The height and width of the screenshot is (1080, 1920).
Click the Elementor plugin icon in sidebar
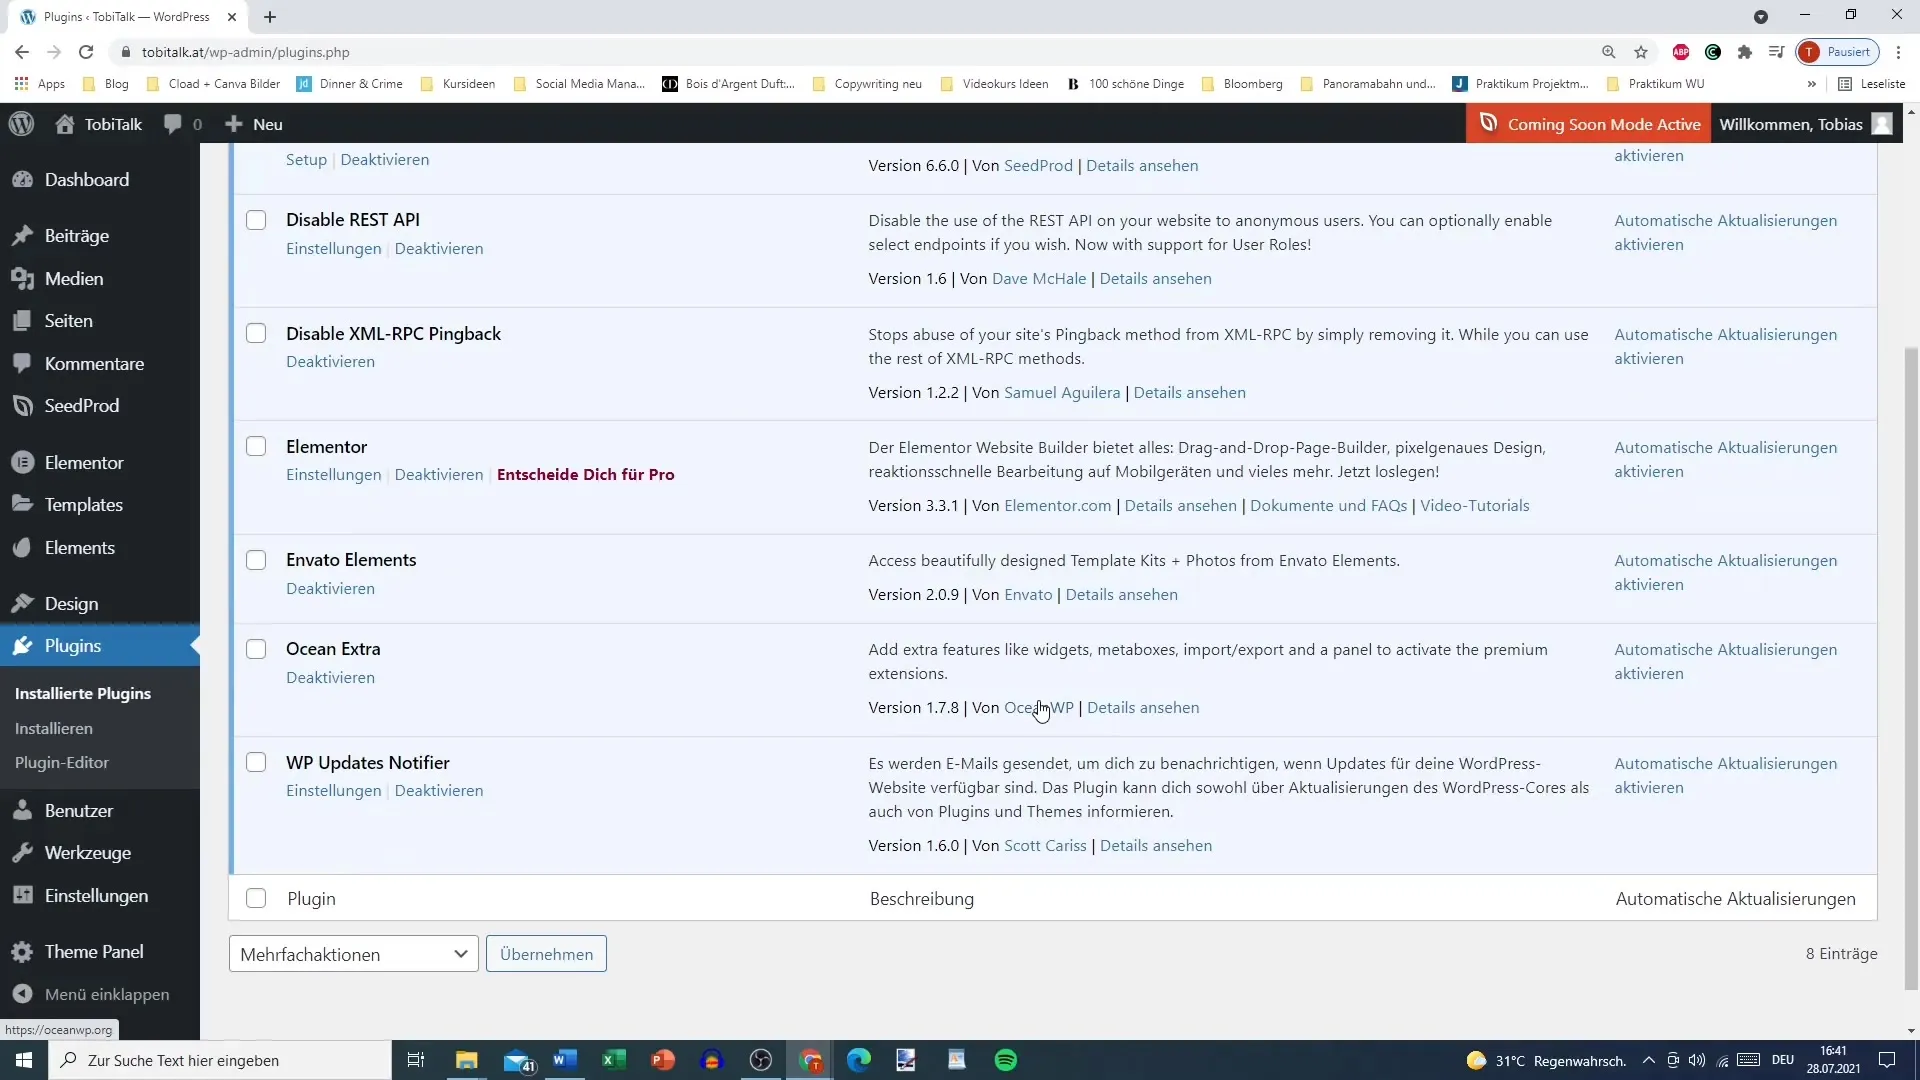[24, 462]
